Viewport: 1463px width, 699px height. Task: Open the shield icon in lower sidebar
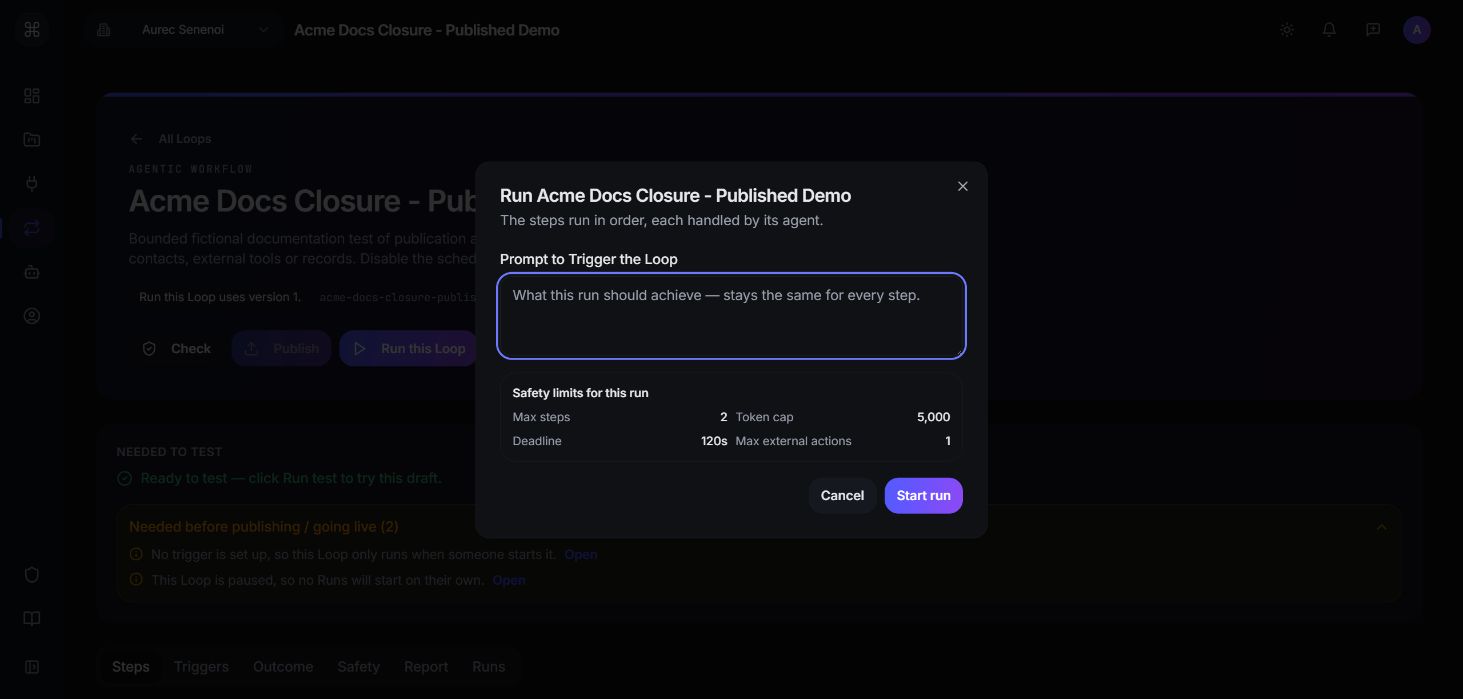point(32,575)
